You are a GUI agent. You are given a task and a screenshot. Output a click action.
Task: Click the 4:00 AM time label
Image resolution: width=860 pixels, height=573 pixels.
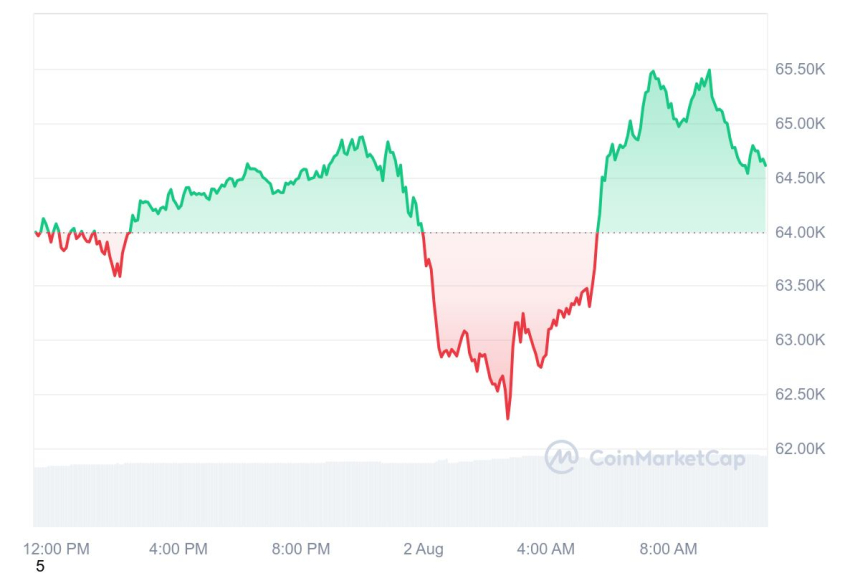pos(546,549)
